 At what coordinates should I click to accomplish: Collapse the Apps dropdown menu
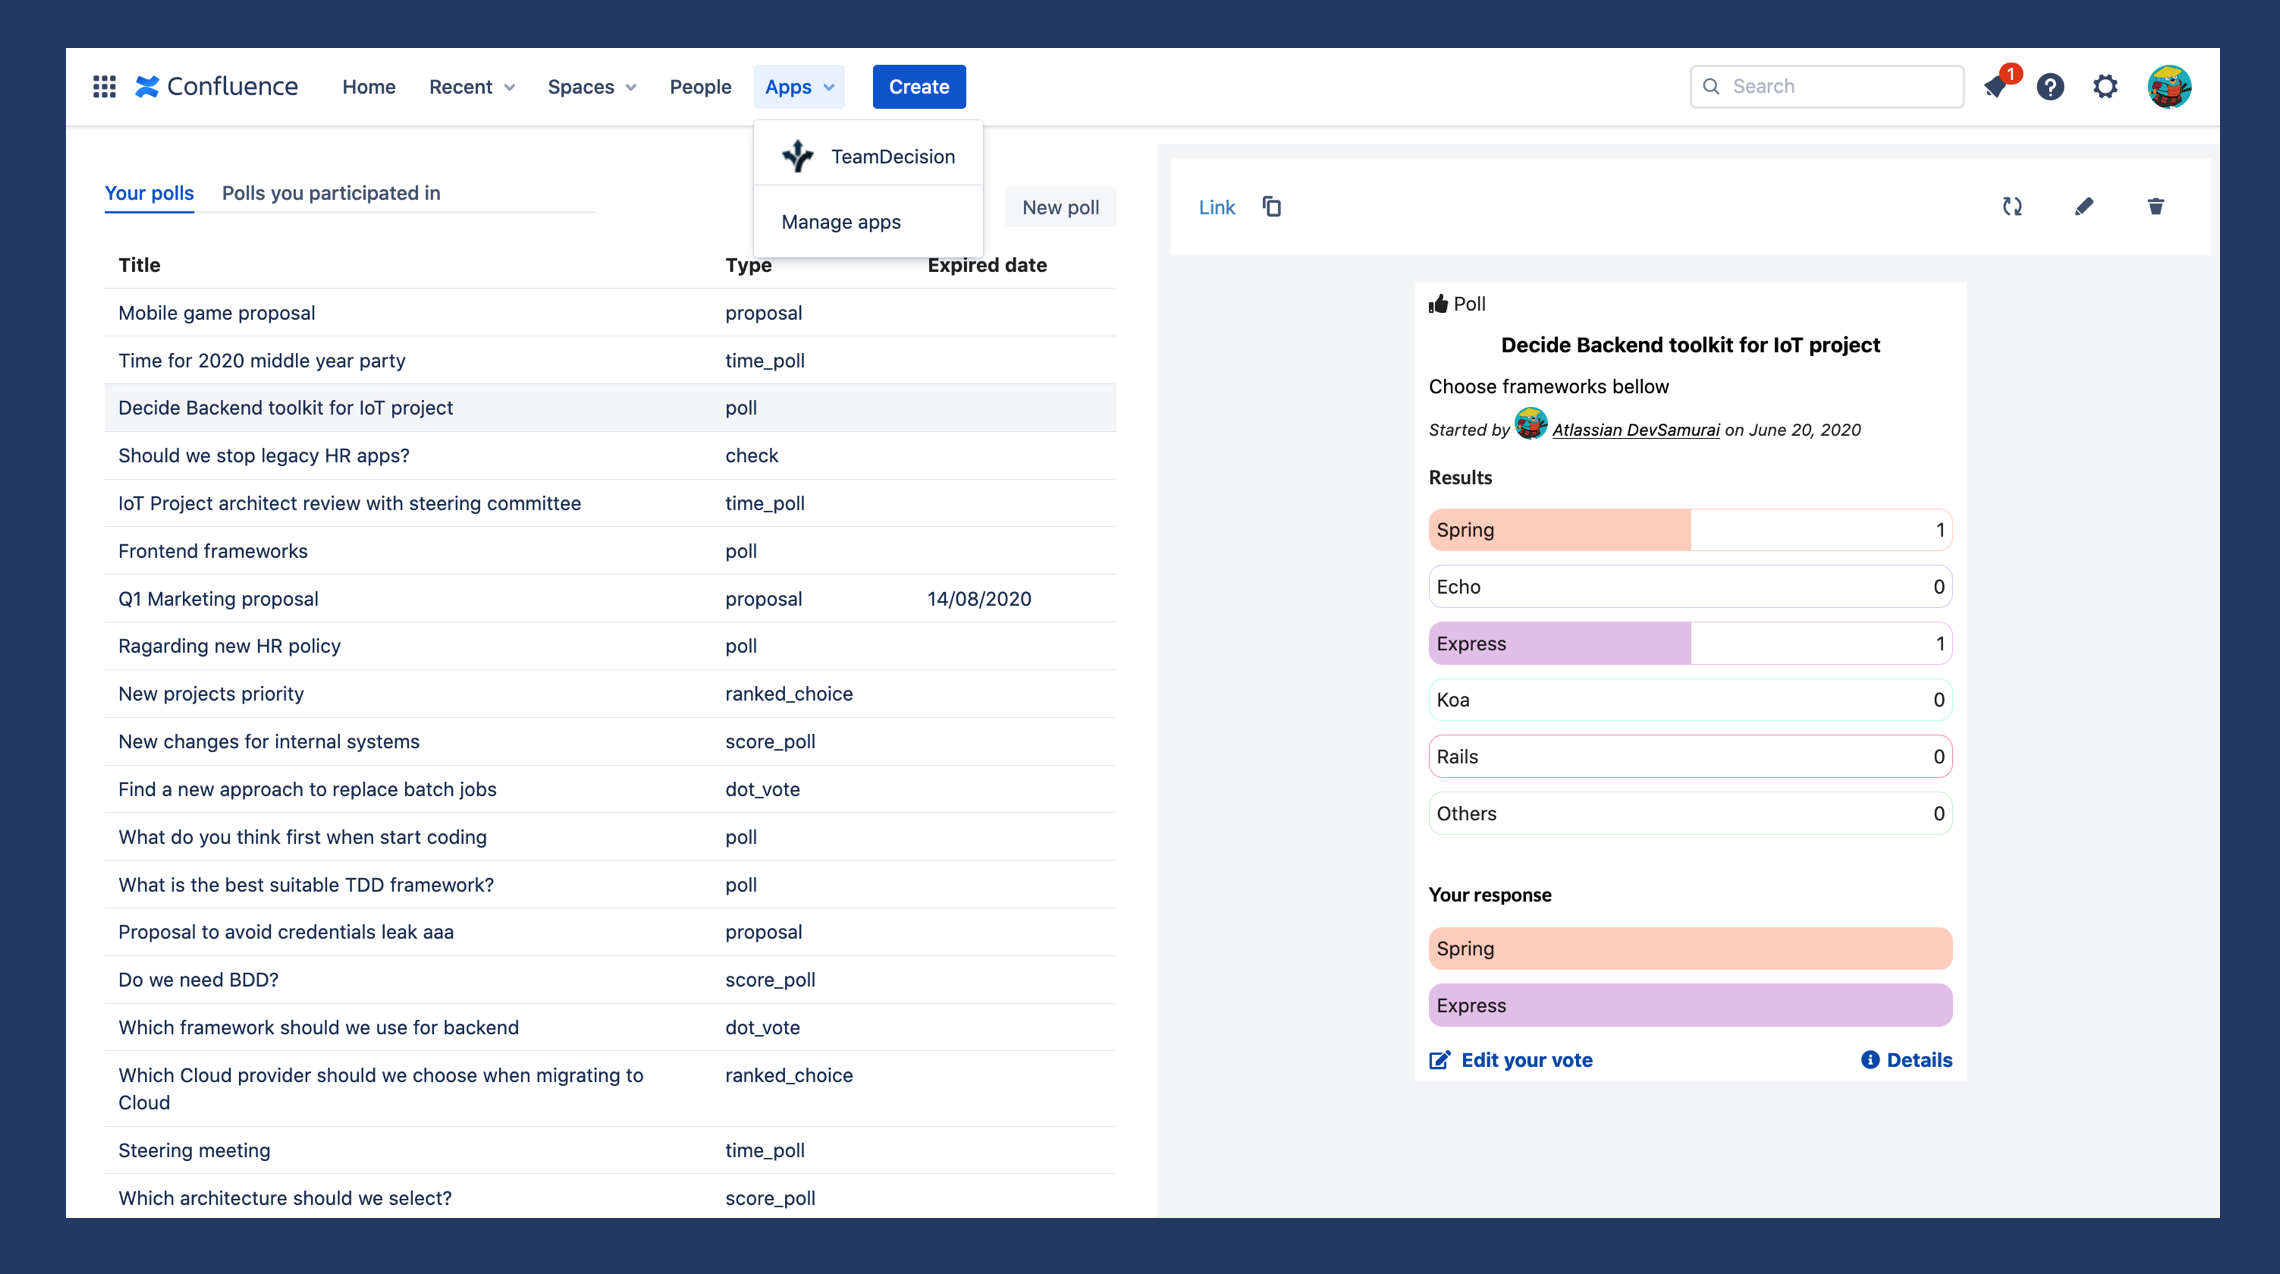pyautogui.click(x=799, y=87)
